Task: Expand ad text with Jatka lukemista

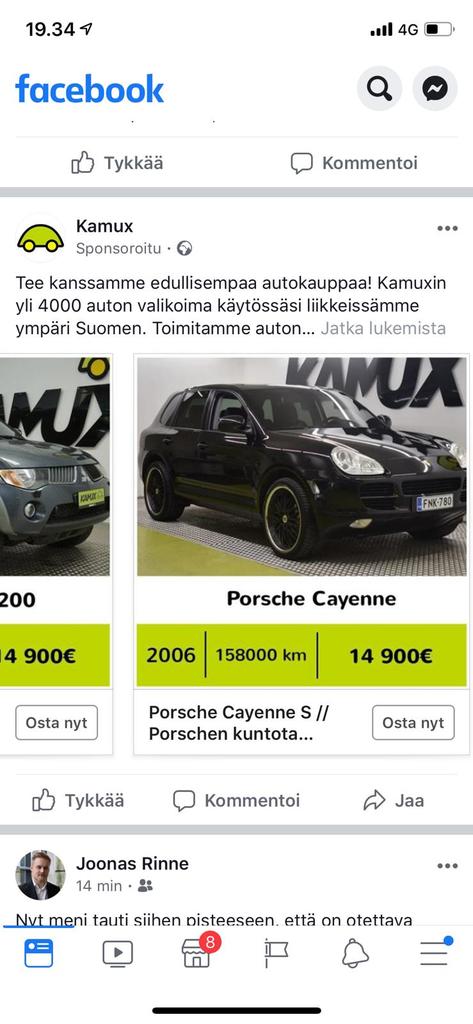Action: click(383, 328)
